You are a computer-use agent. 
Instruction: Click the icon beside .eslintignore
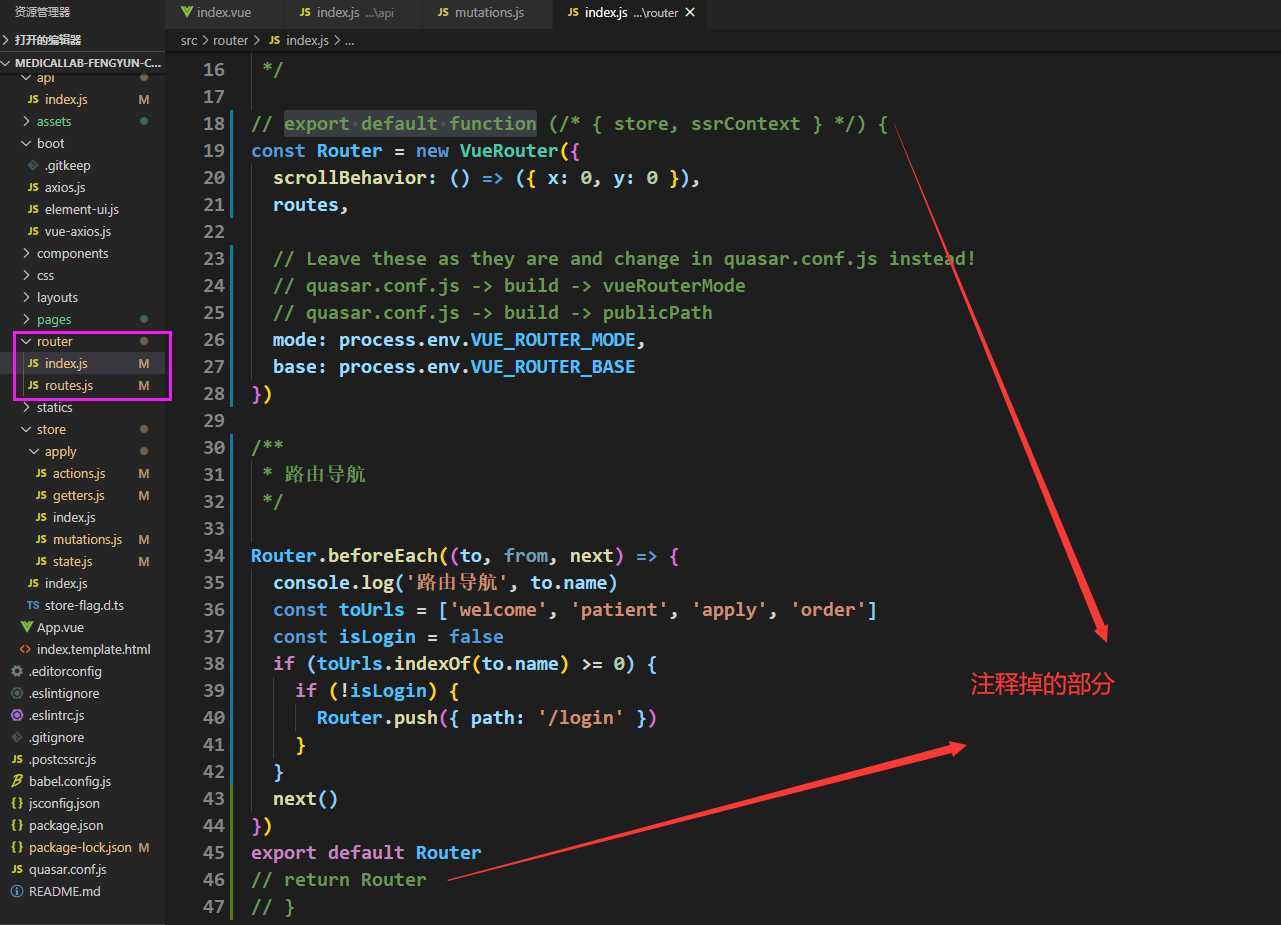click(x=17, y=693)
